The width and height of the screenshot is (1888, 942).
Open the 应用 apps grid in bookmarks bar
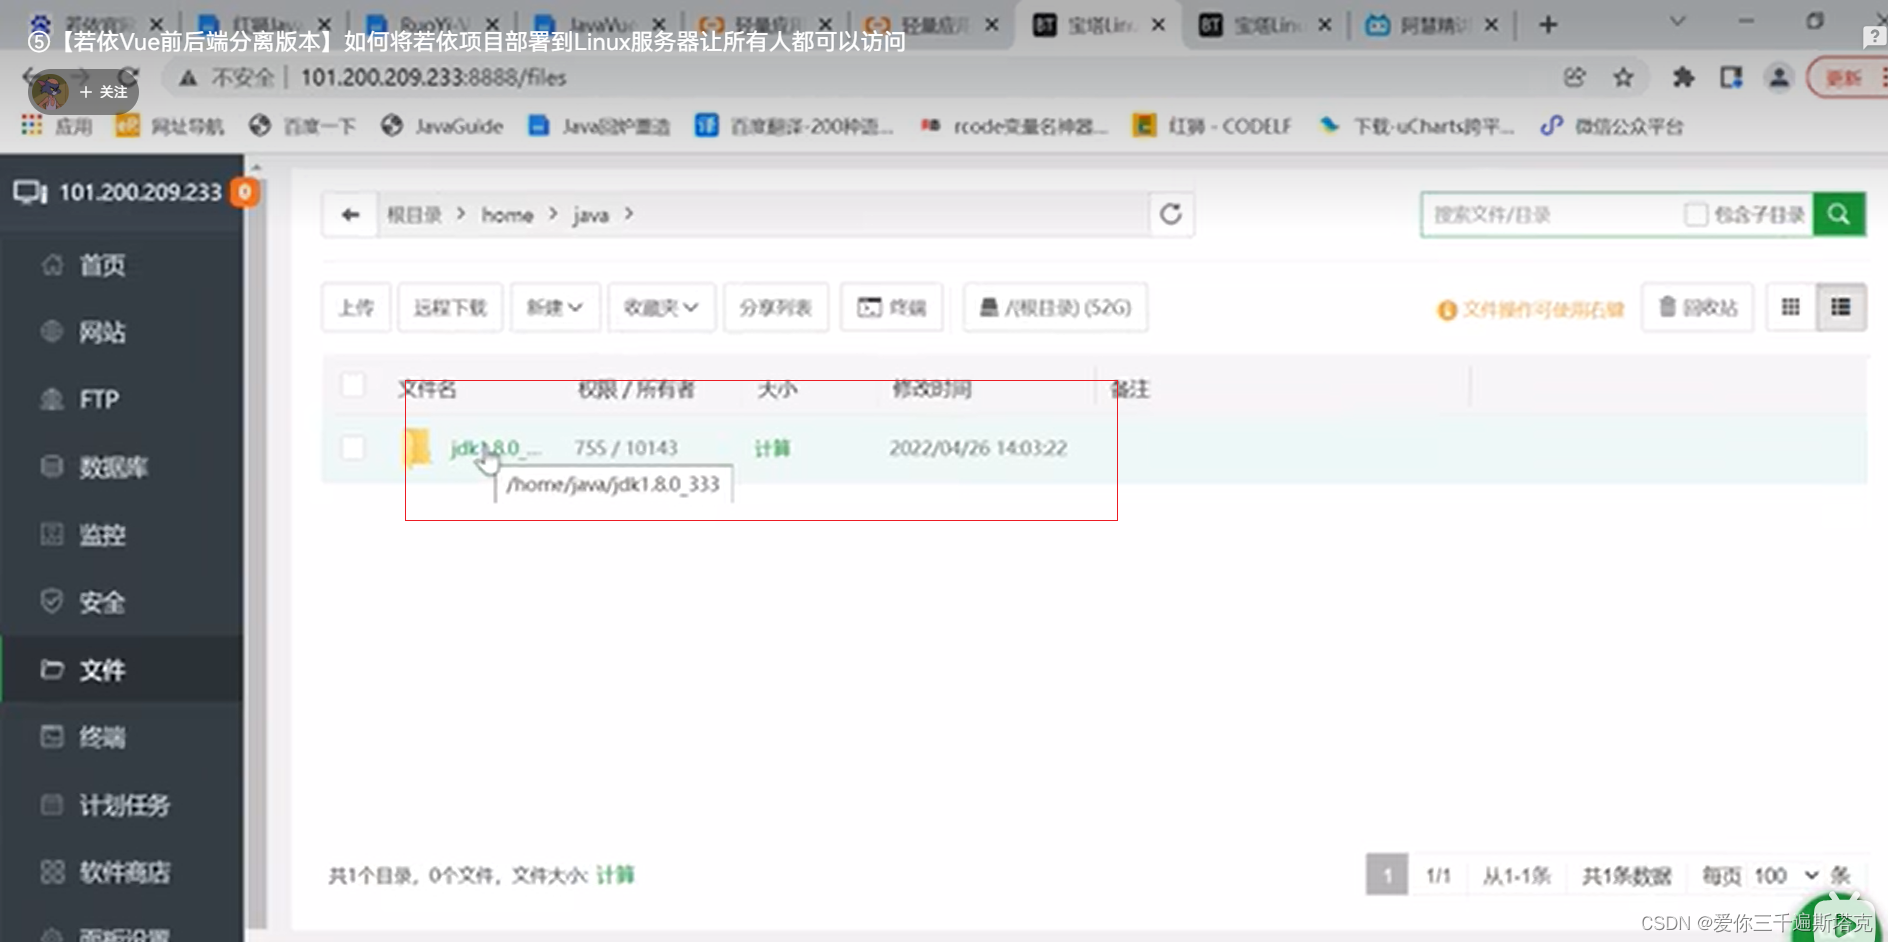click(57, 126)
